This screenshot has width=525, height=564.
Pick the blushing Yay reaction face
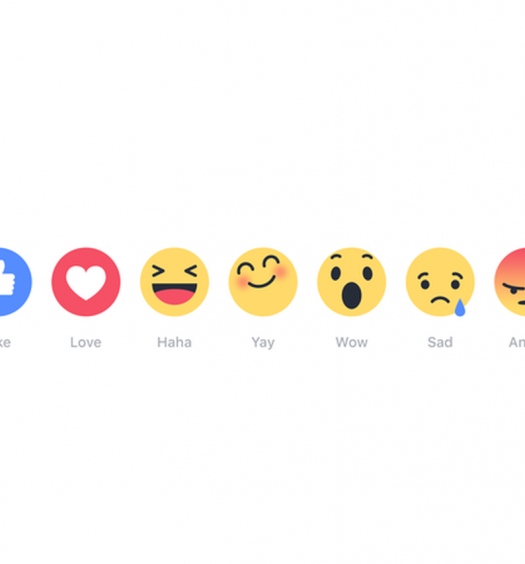click(263, 282)
